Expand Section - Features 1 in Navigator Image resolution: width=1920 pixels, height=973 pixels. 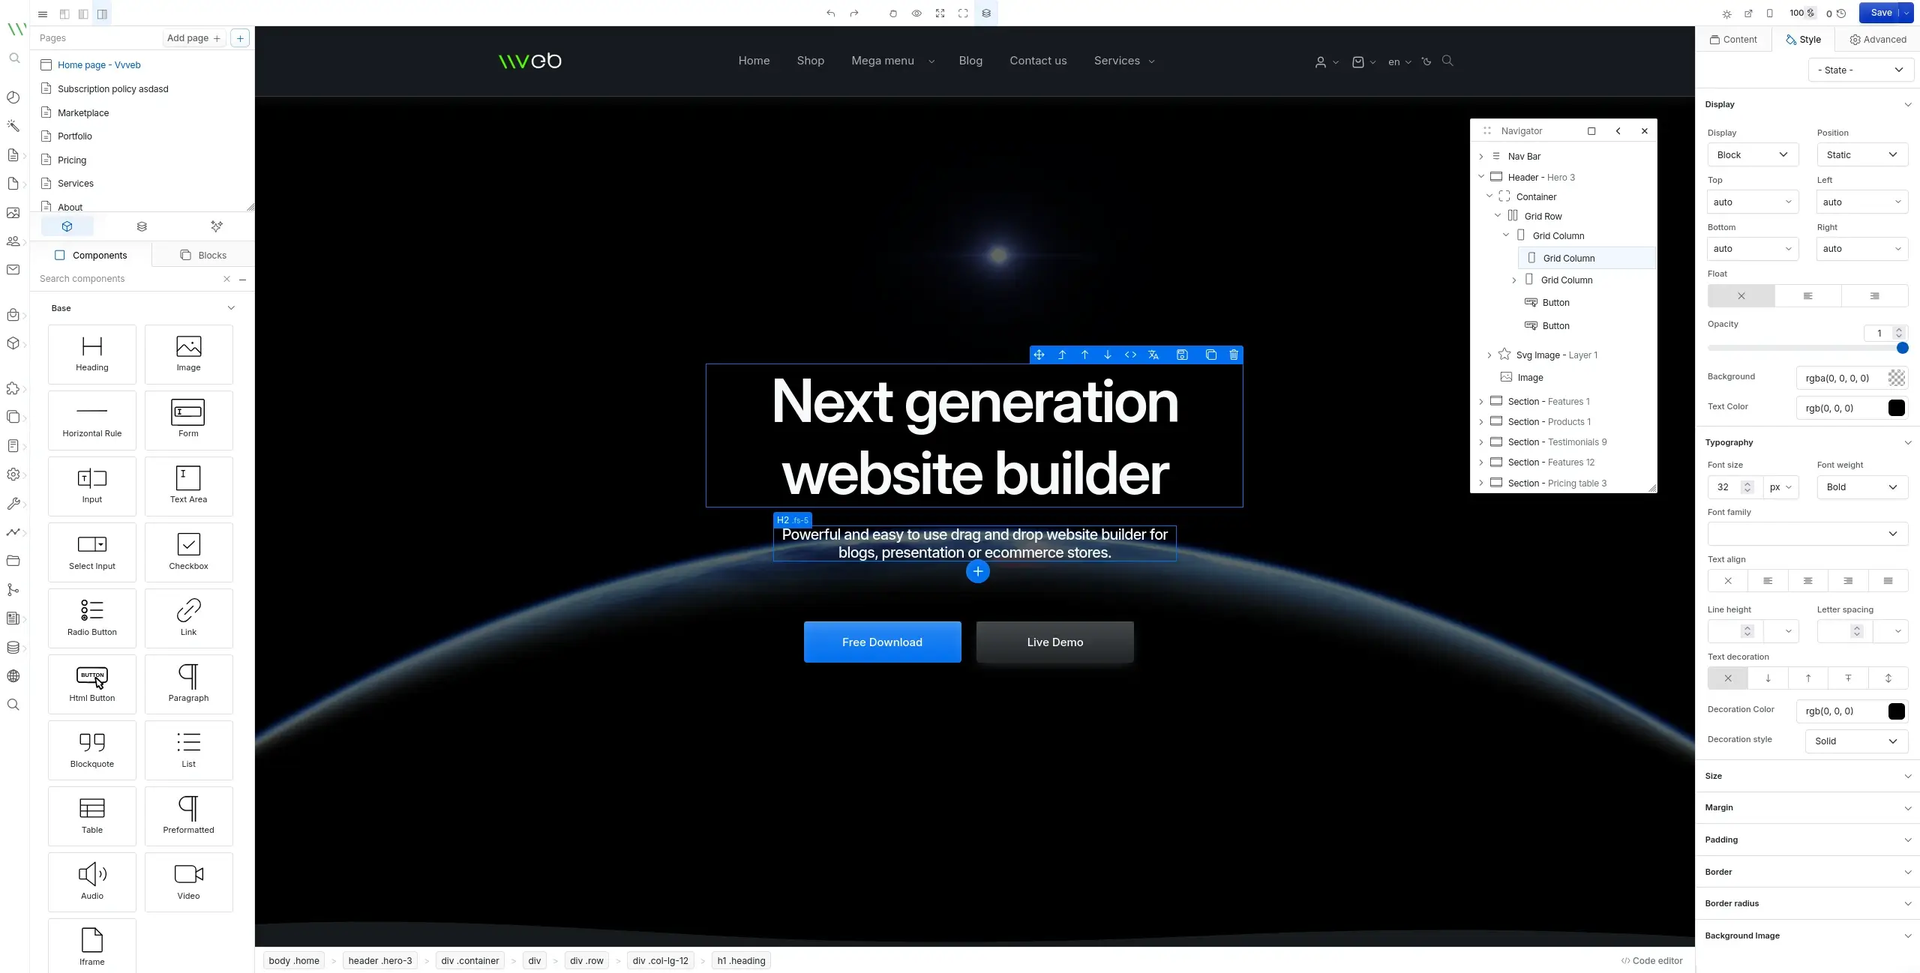coord(1481,402)
